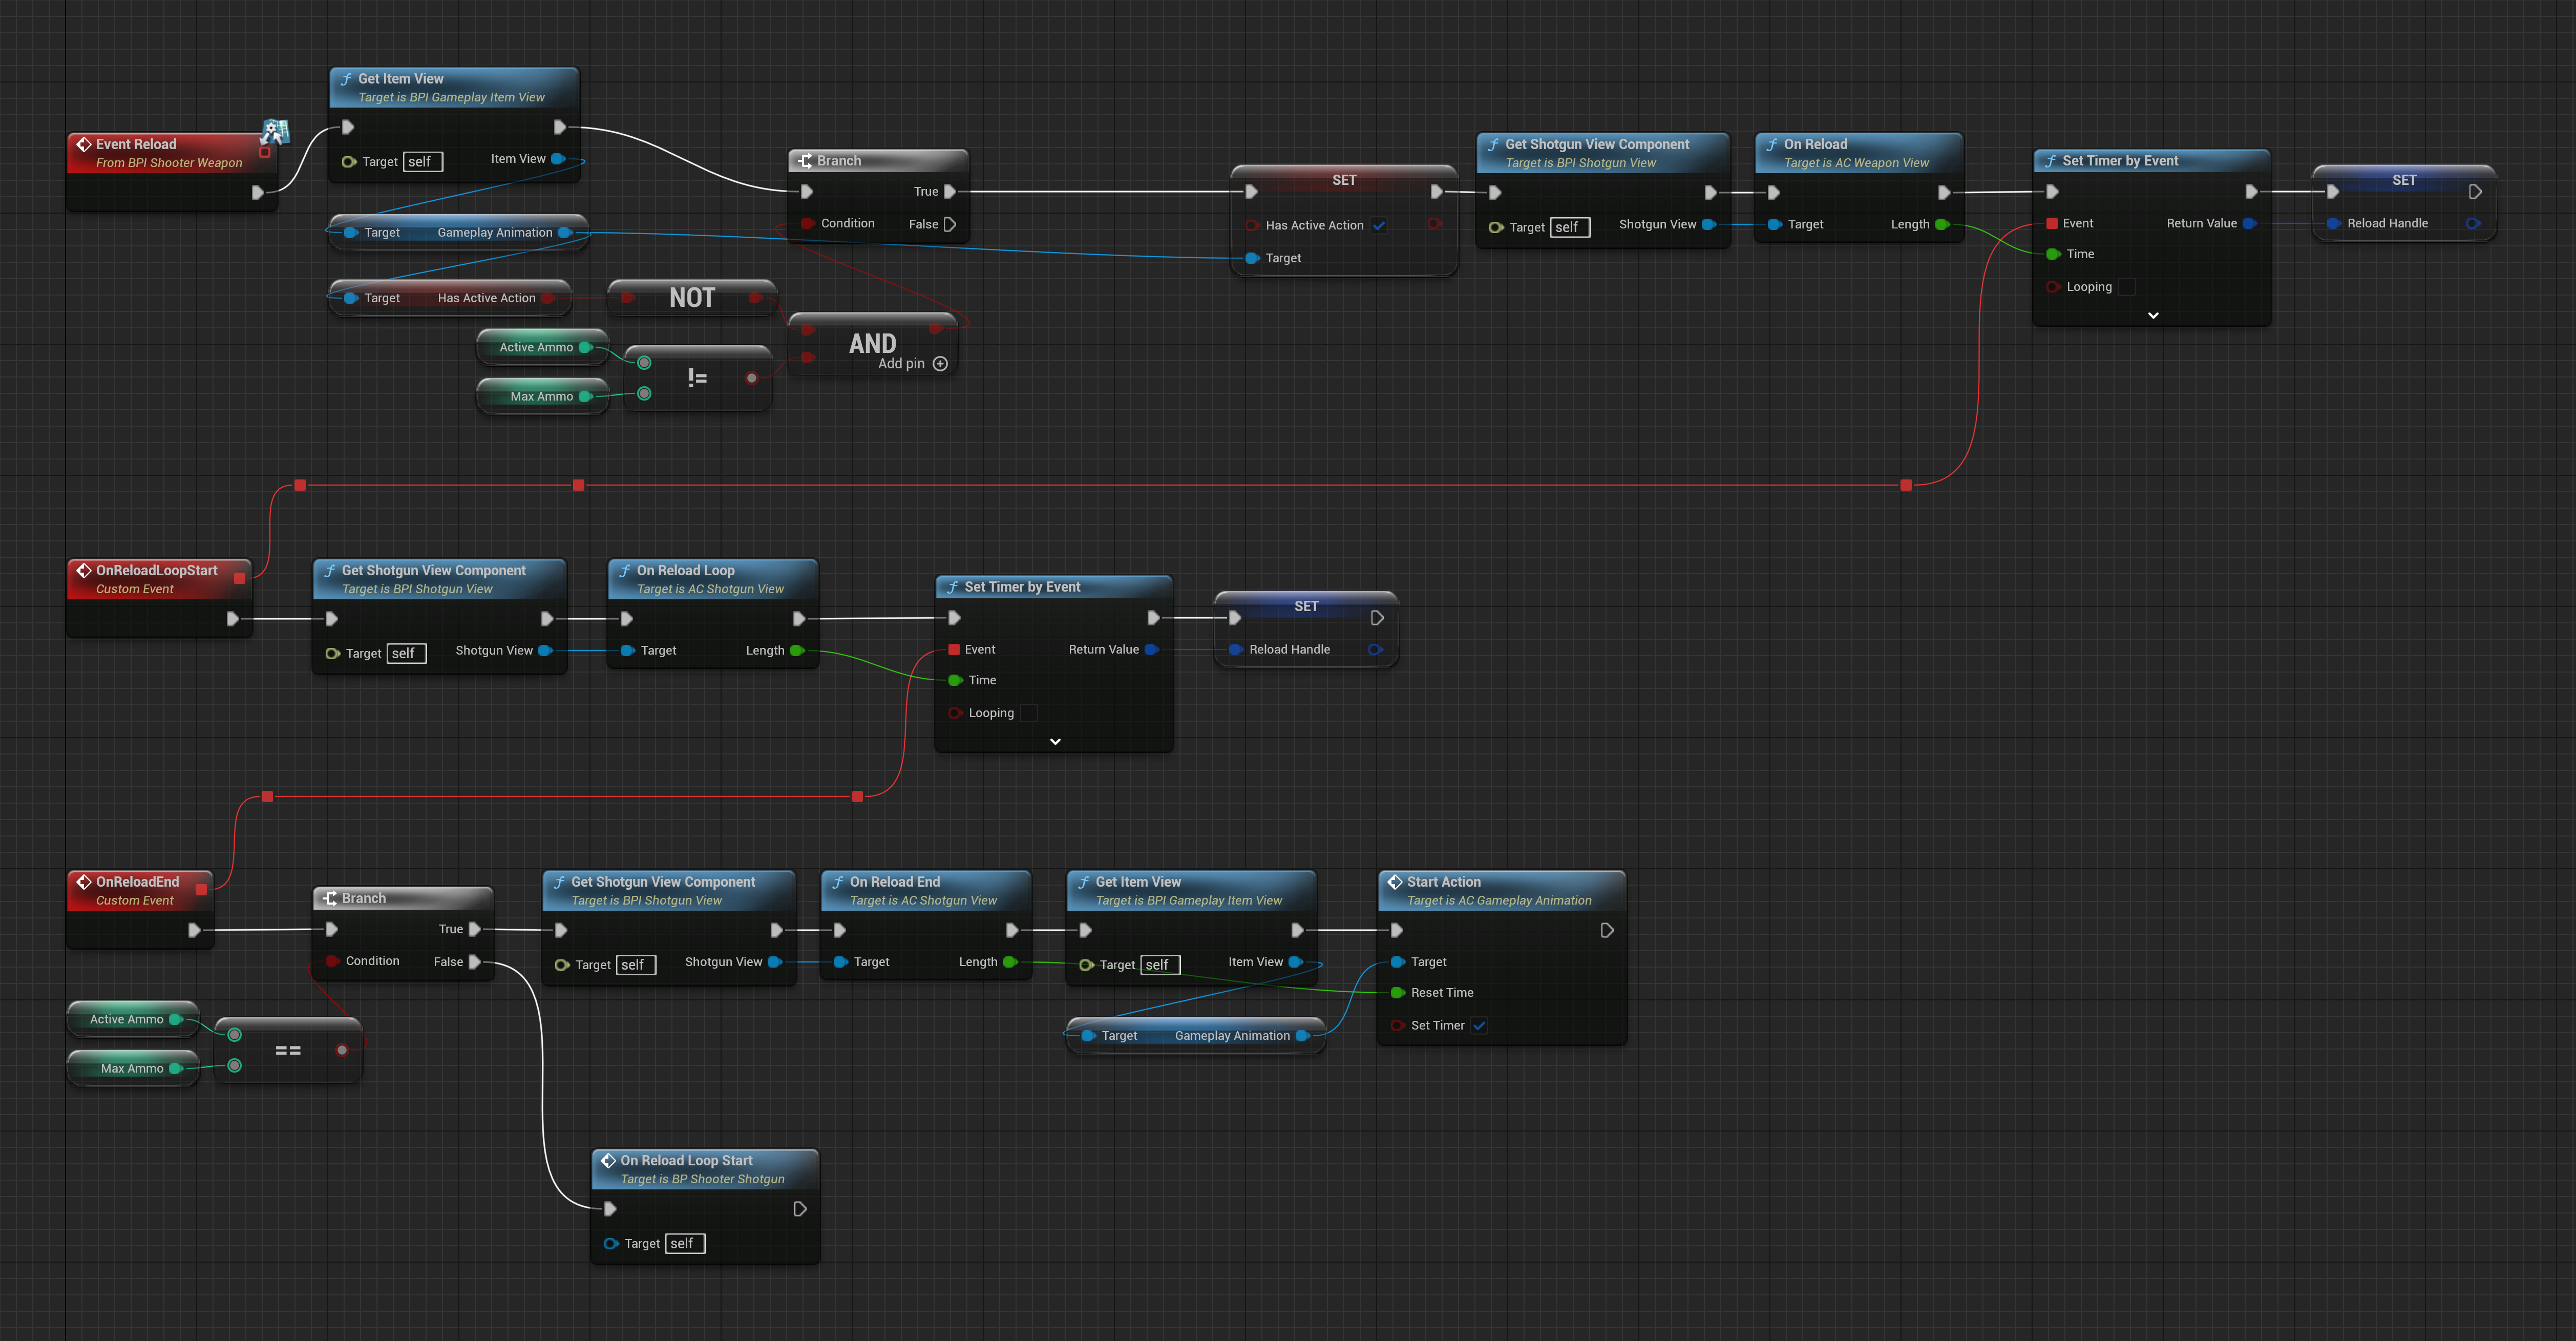
Task: Click the On Reload Loop node title
Action: click(686, 570)
